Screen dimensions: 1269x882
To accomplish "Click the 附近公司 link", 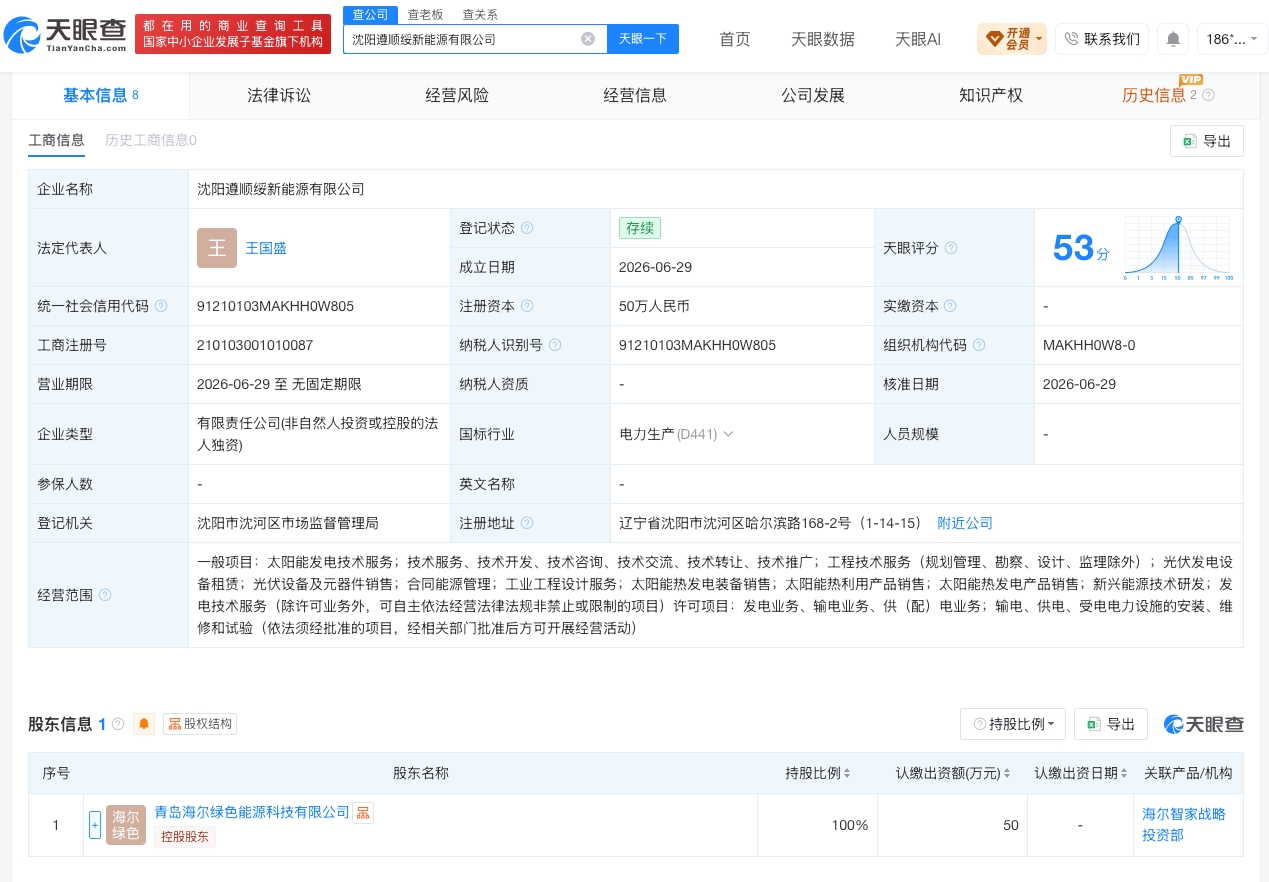I will [965, 523].
